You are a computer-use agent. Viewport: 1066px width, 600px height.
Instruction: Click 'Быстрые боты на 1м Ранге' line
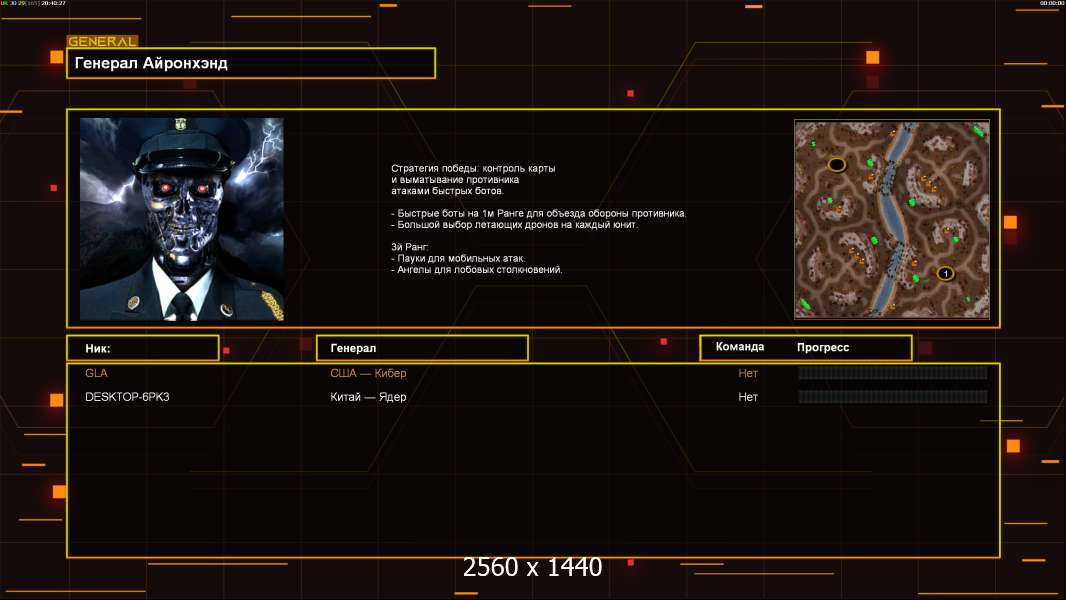tap(539, 213)
